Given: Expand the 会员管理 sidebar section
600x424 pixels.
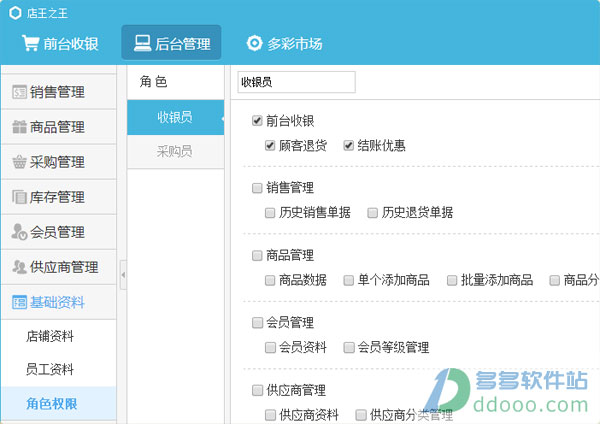Looking at the screenshot, I should [59, 232].
